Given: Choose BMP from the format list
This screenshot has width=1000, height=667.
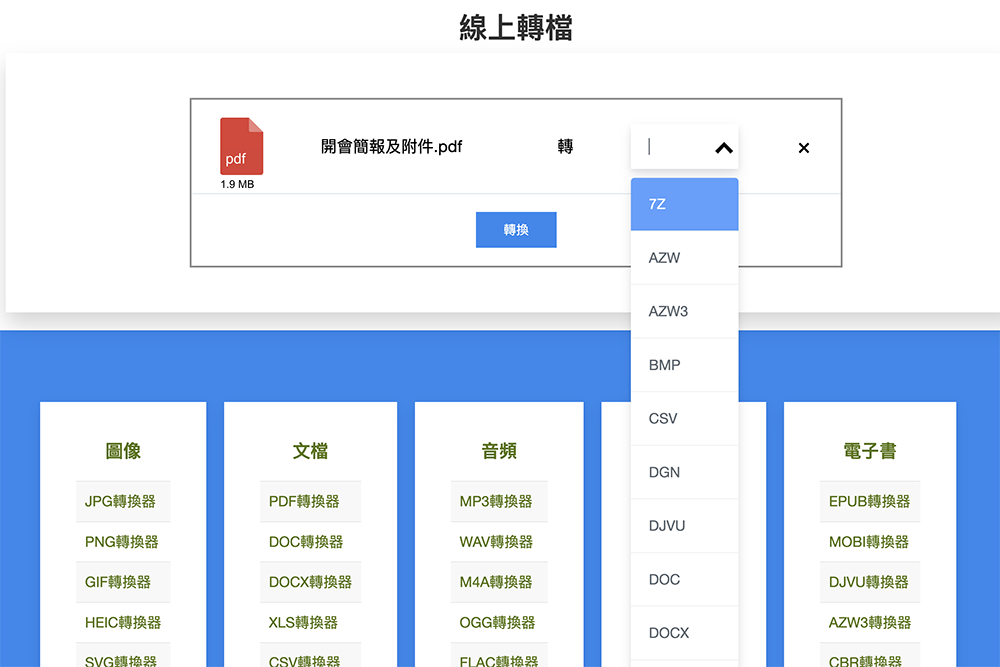Looking at the screenshot, I should pos(684,365).
